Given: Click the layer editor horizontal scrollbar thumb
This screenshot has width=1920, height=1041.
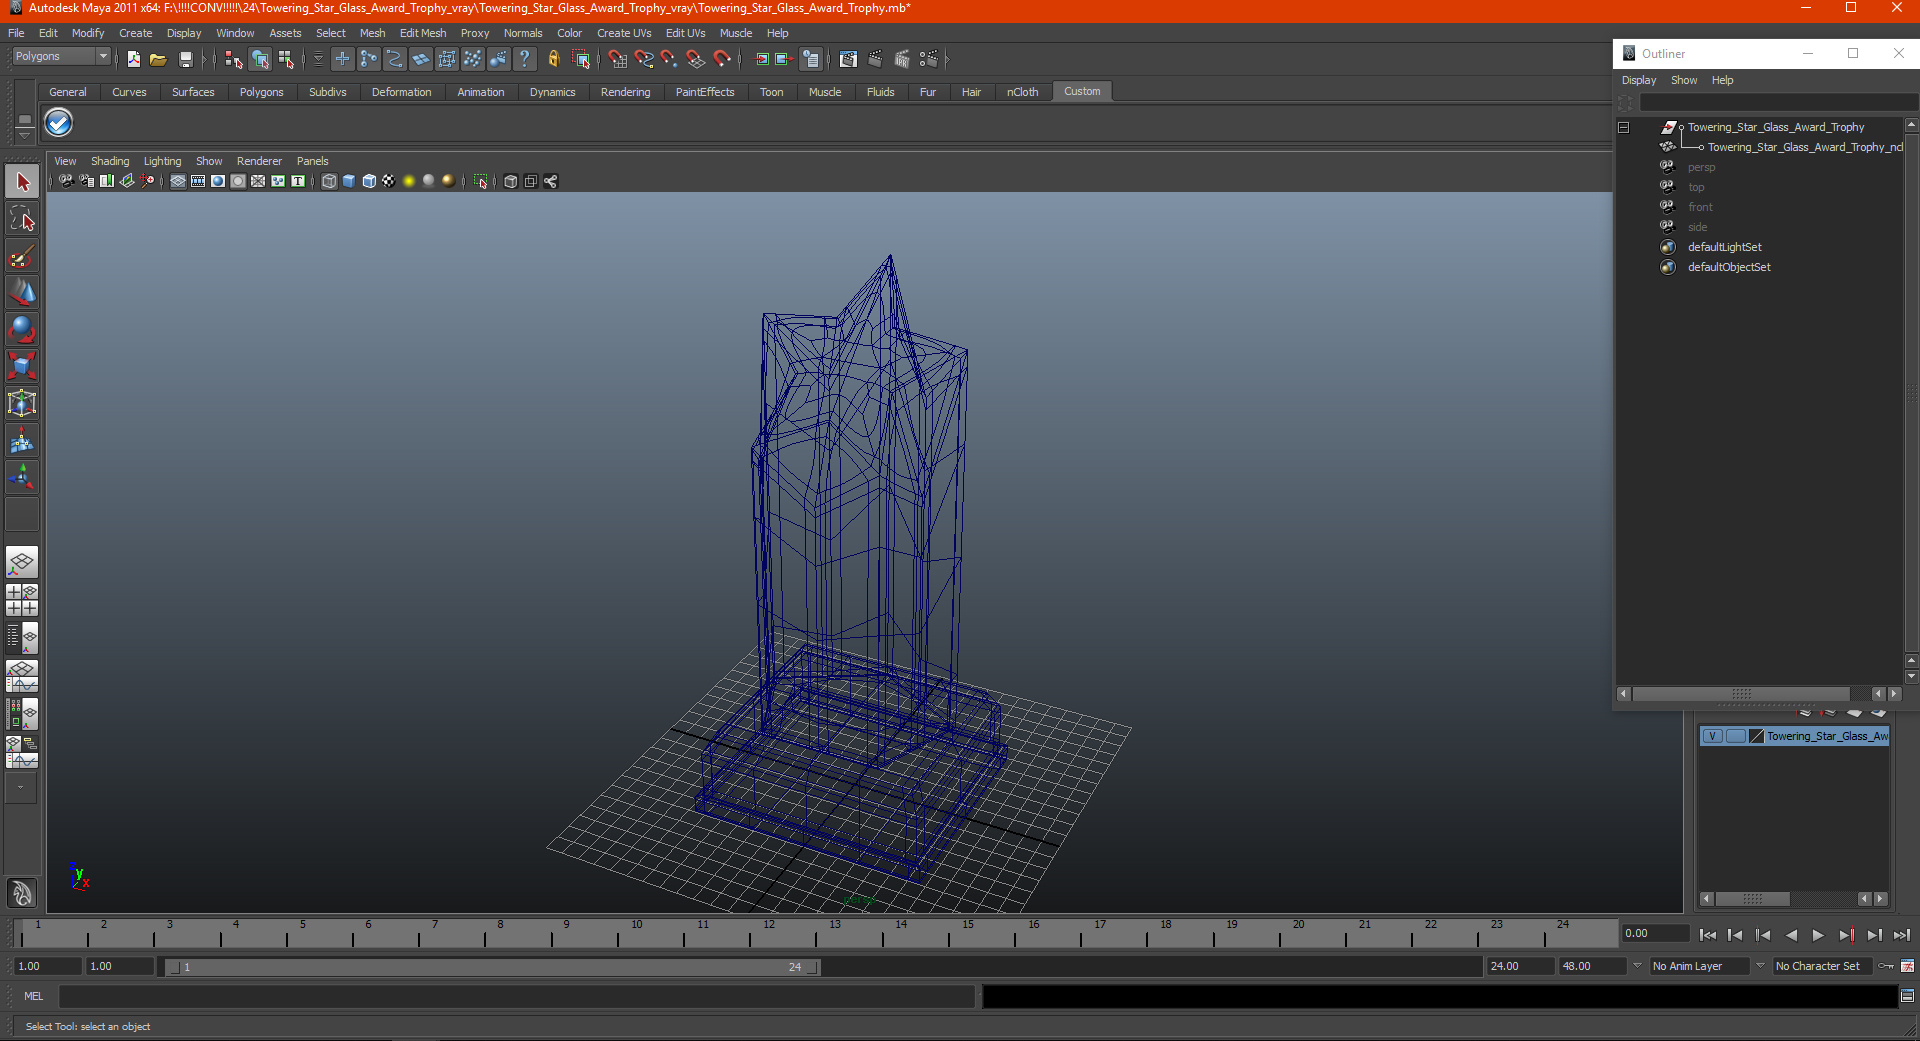Looking at the screenshot, I should point(1752,899).
